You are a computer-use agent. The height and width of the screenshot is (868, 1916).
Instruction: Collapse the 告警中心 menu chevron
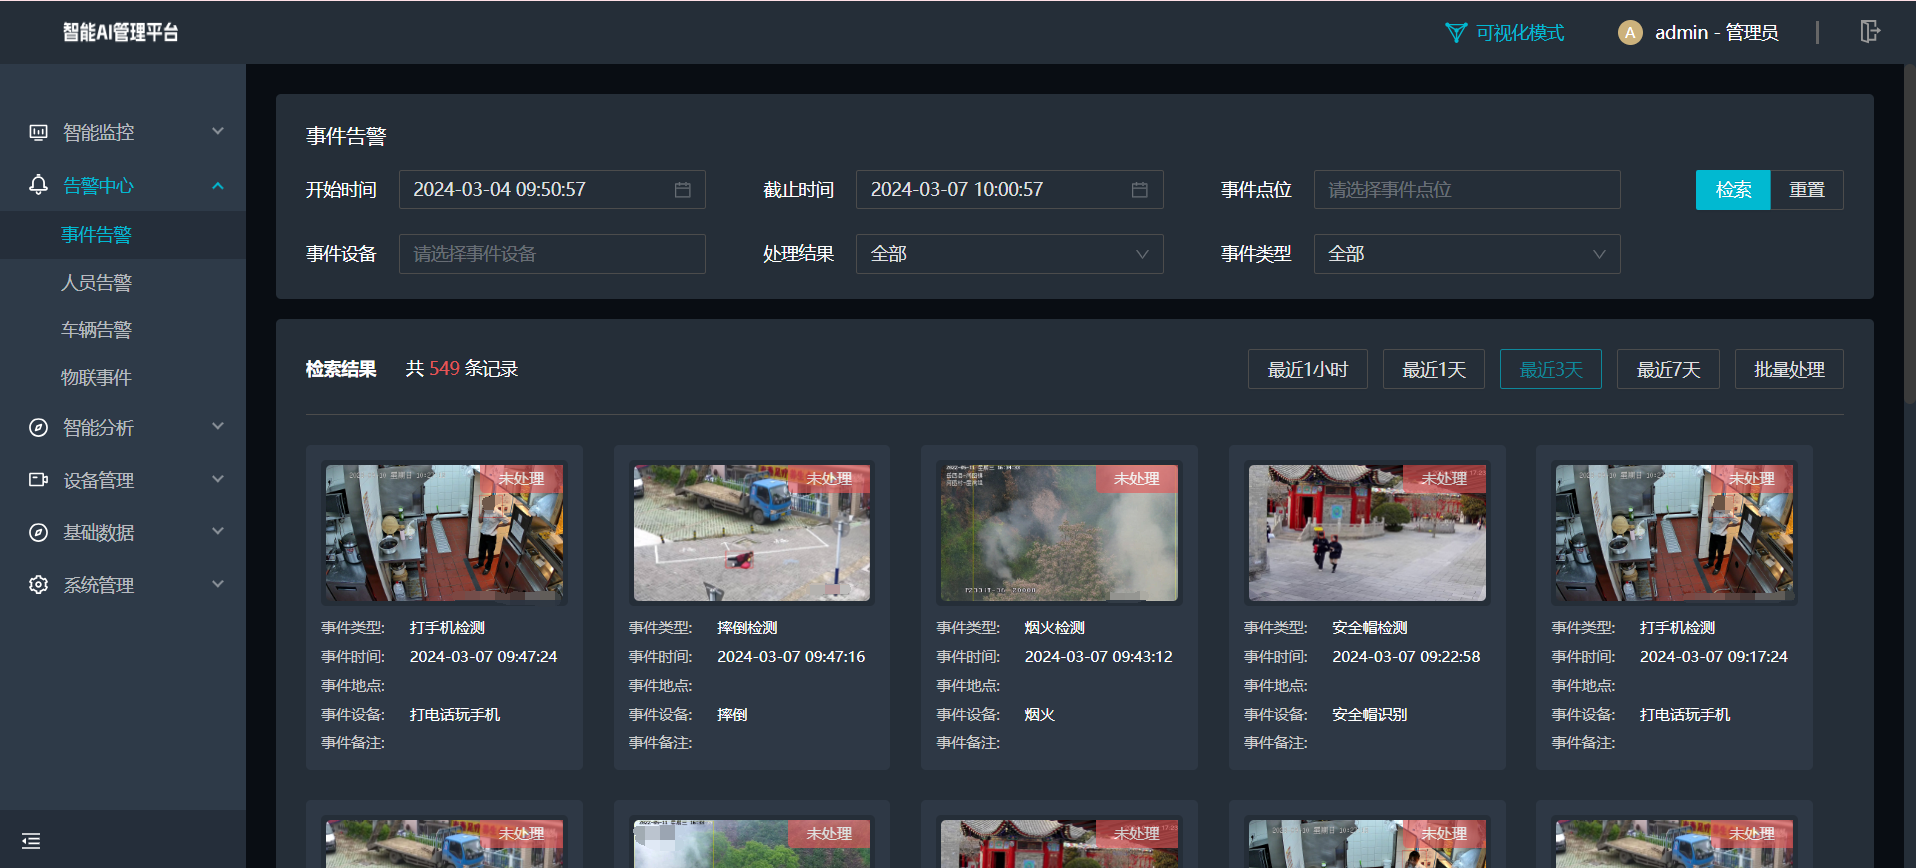[x=218, y=186]
